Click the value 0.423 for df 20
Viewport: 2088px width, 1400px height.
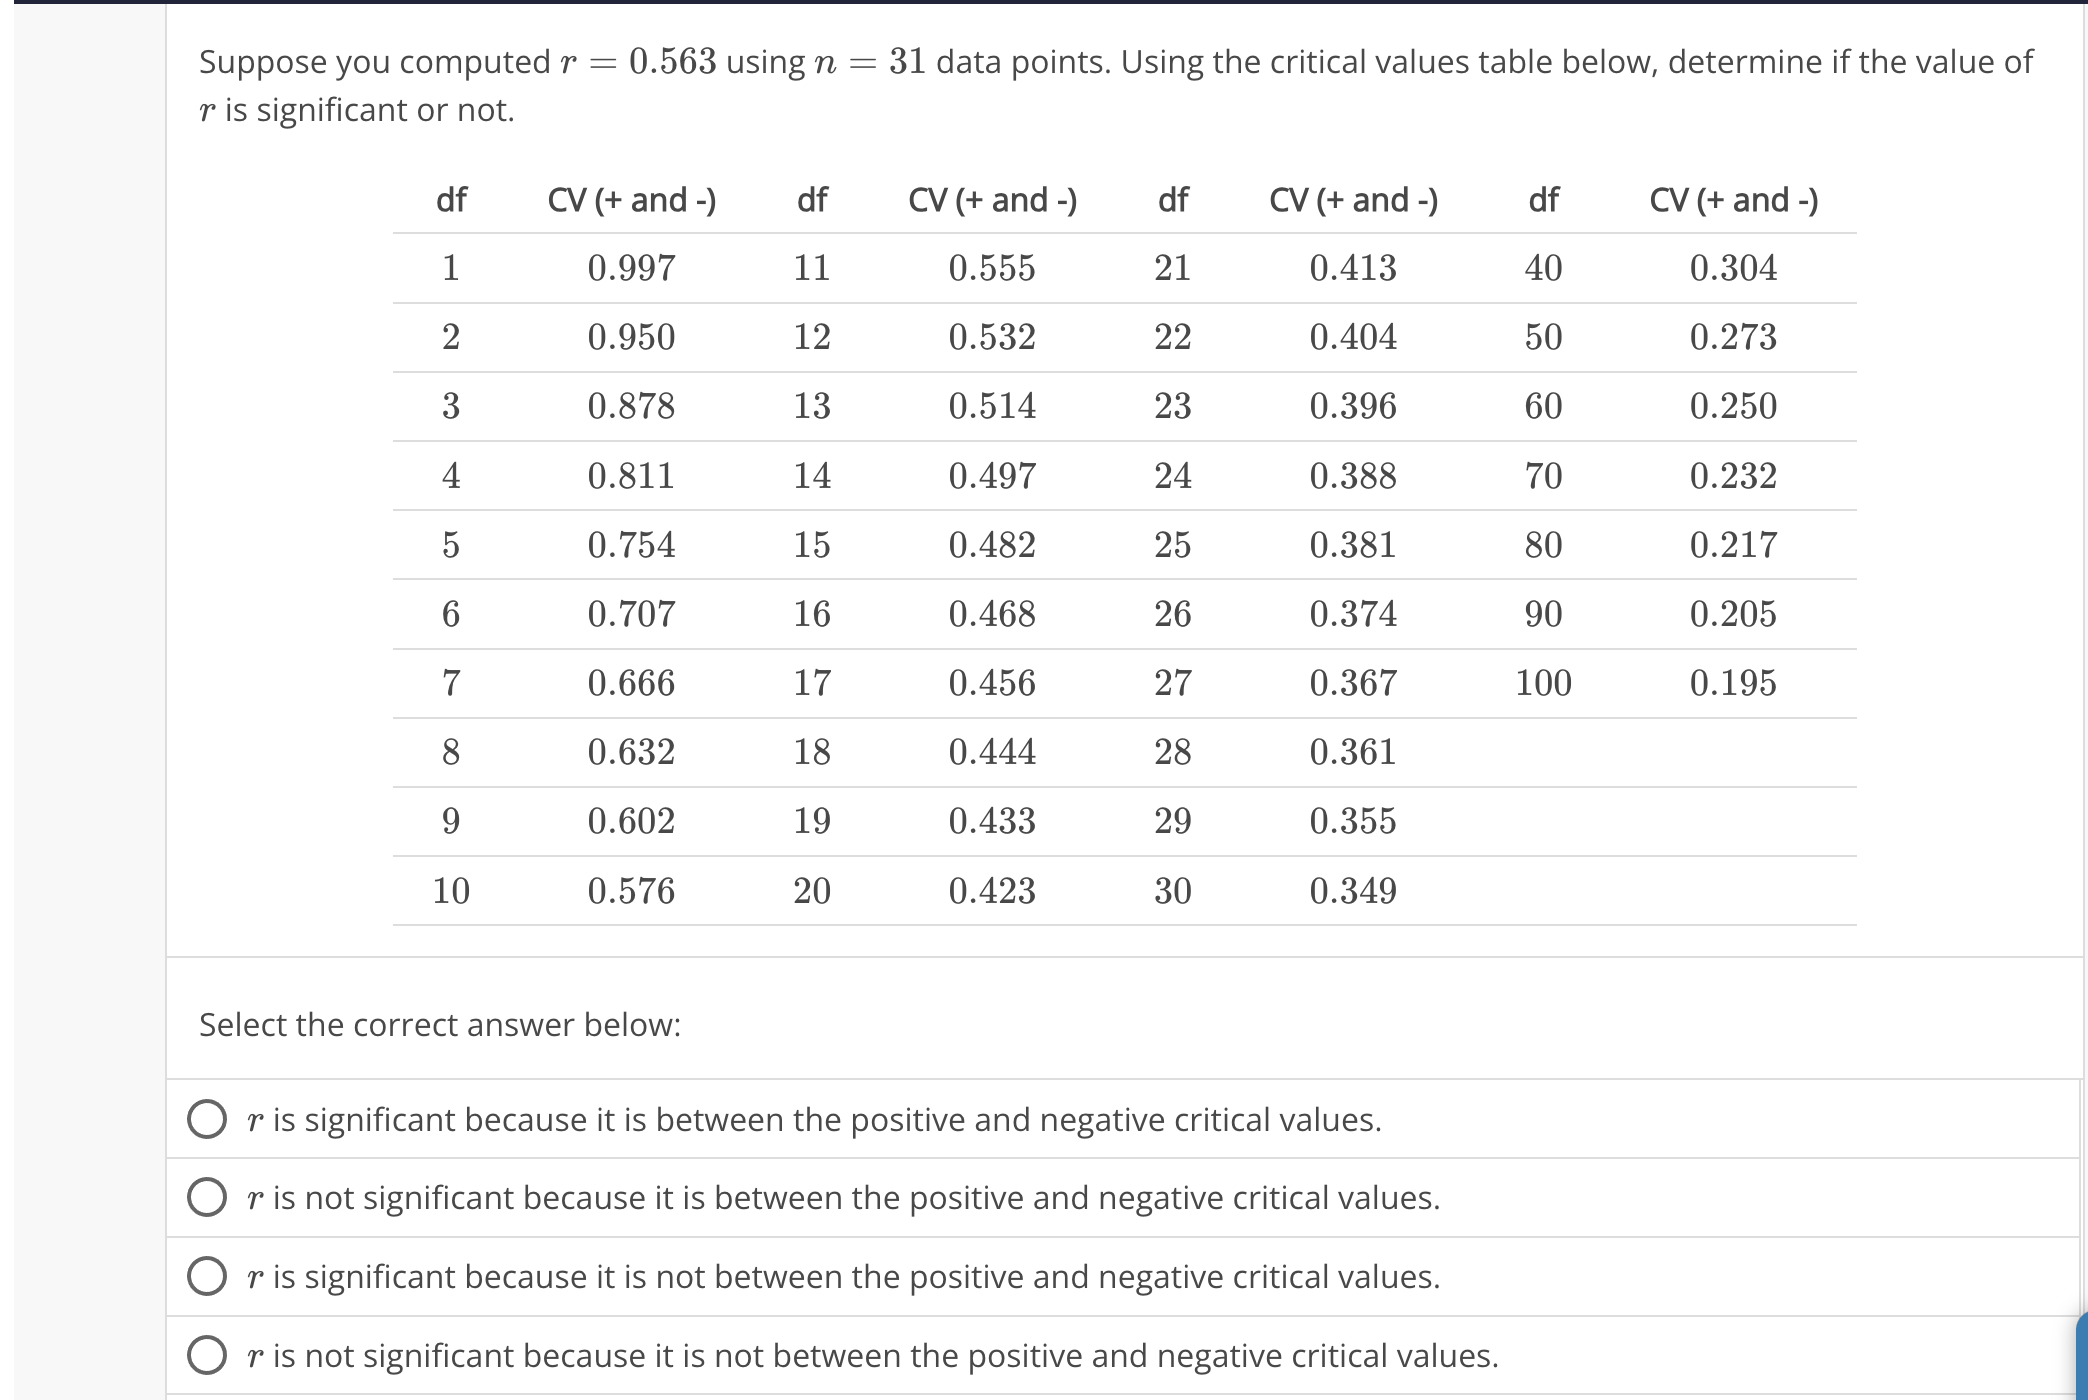click(x=993, y=889)
